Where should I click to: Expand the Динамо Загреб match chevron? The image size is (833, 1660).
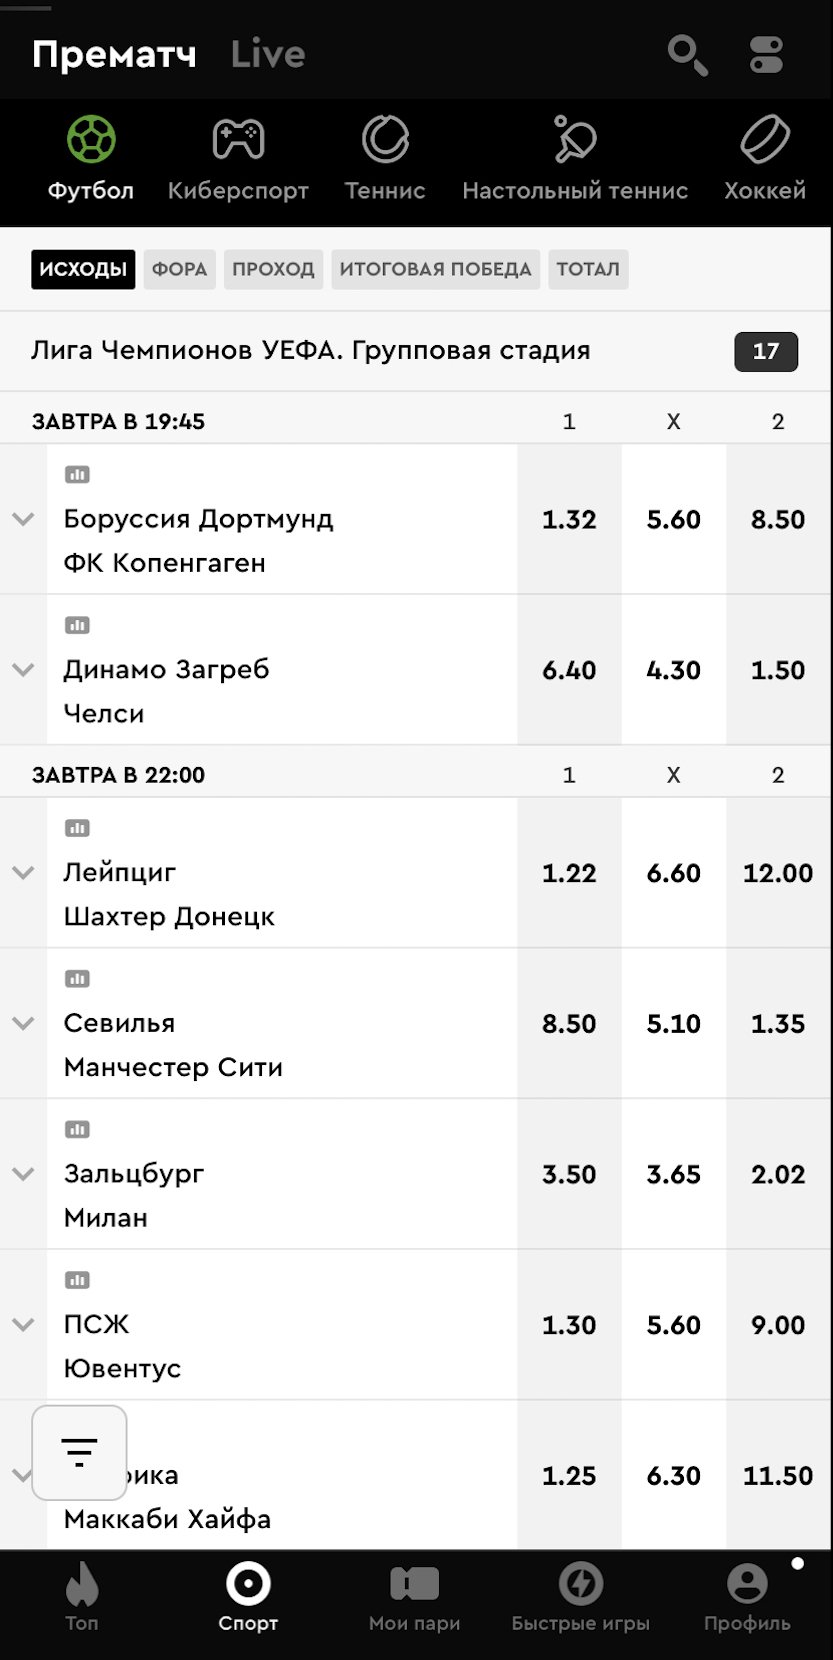coord(23,670)
